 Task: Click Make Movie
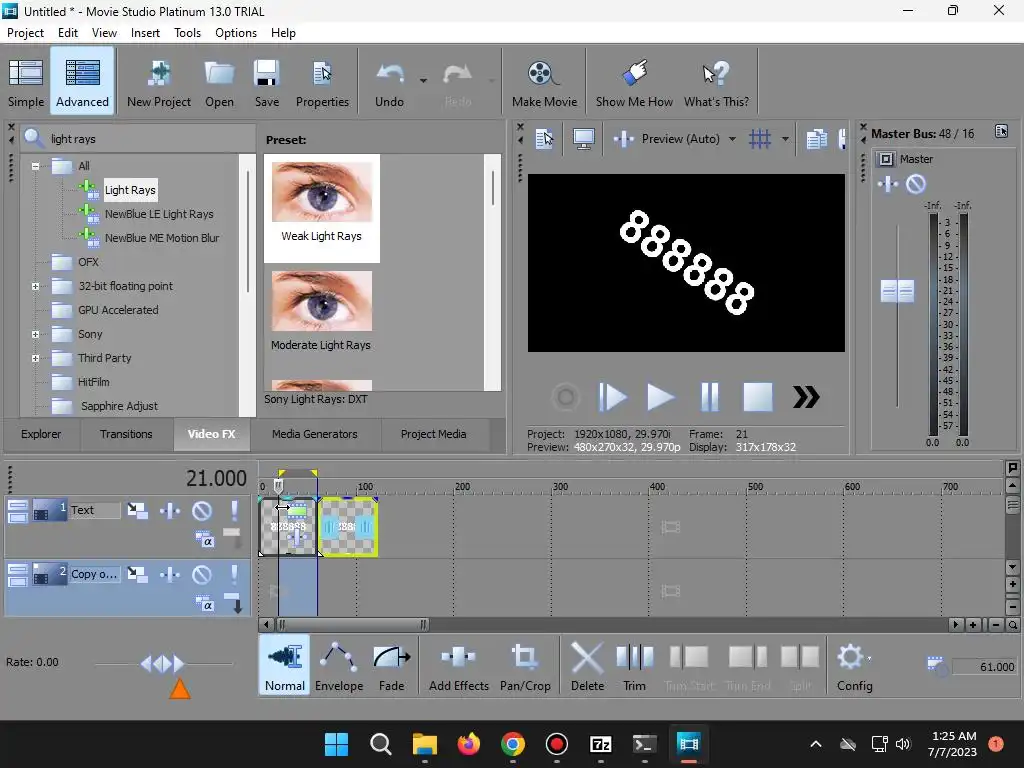coord(544,82)
